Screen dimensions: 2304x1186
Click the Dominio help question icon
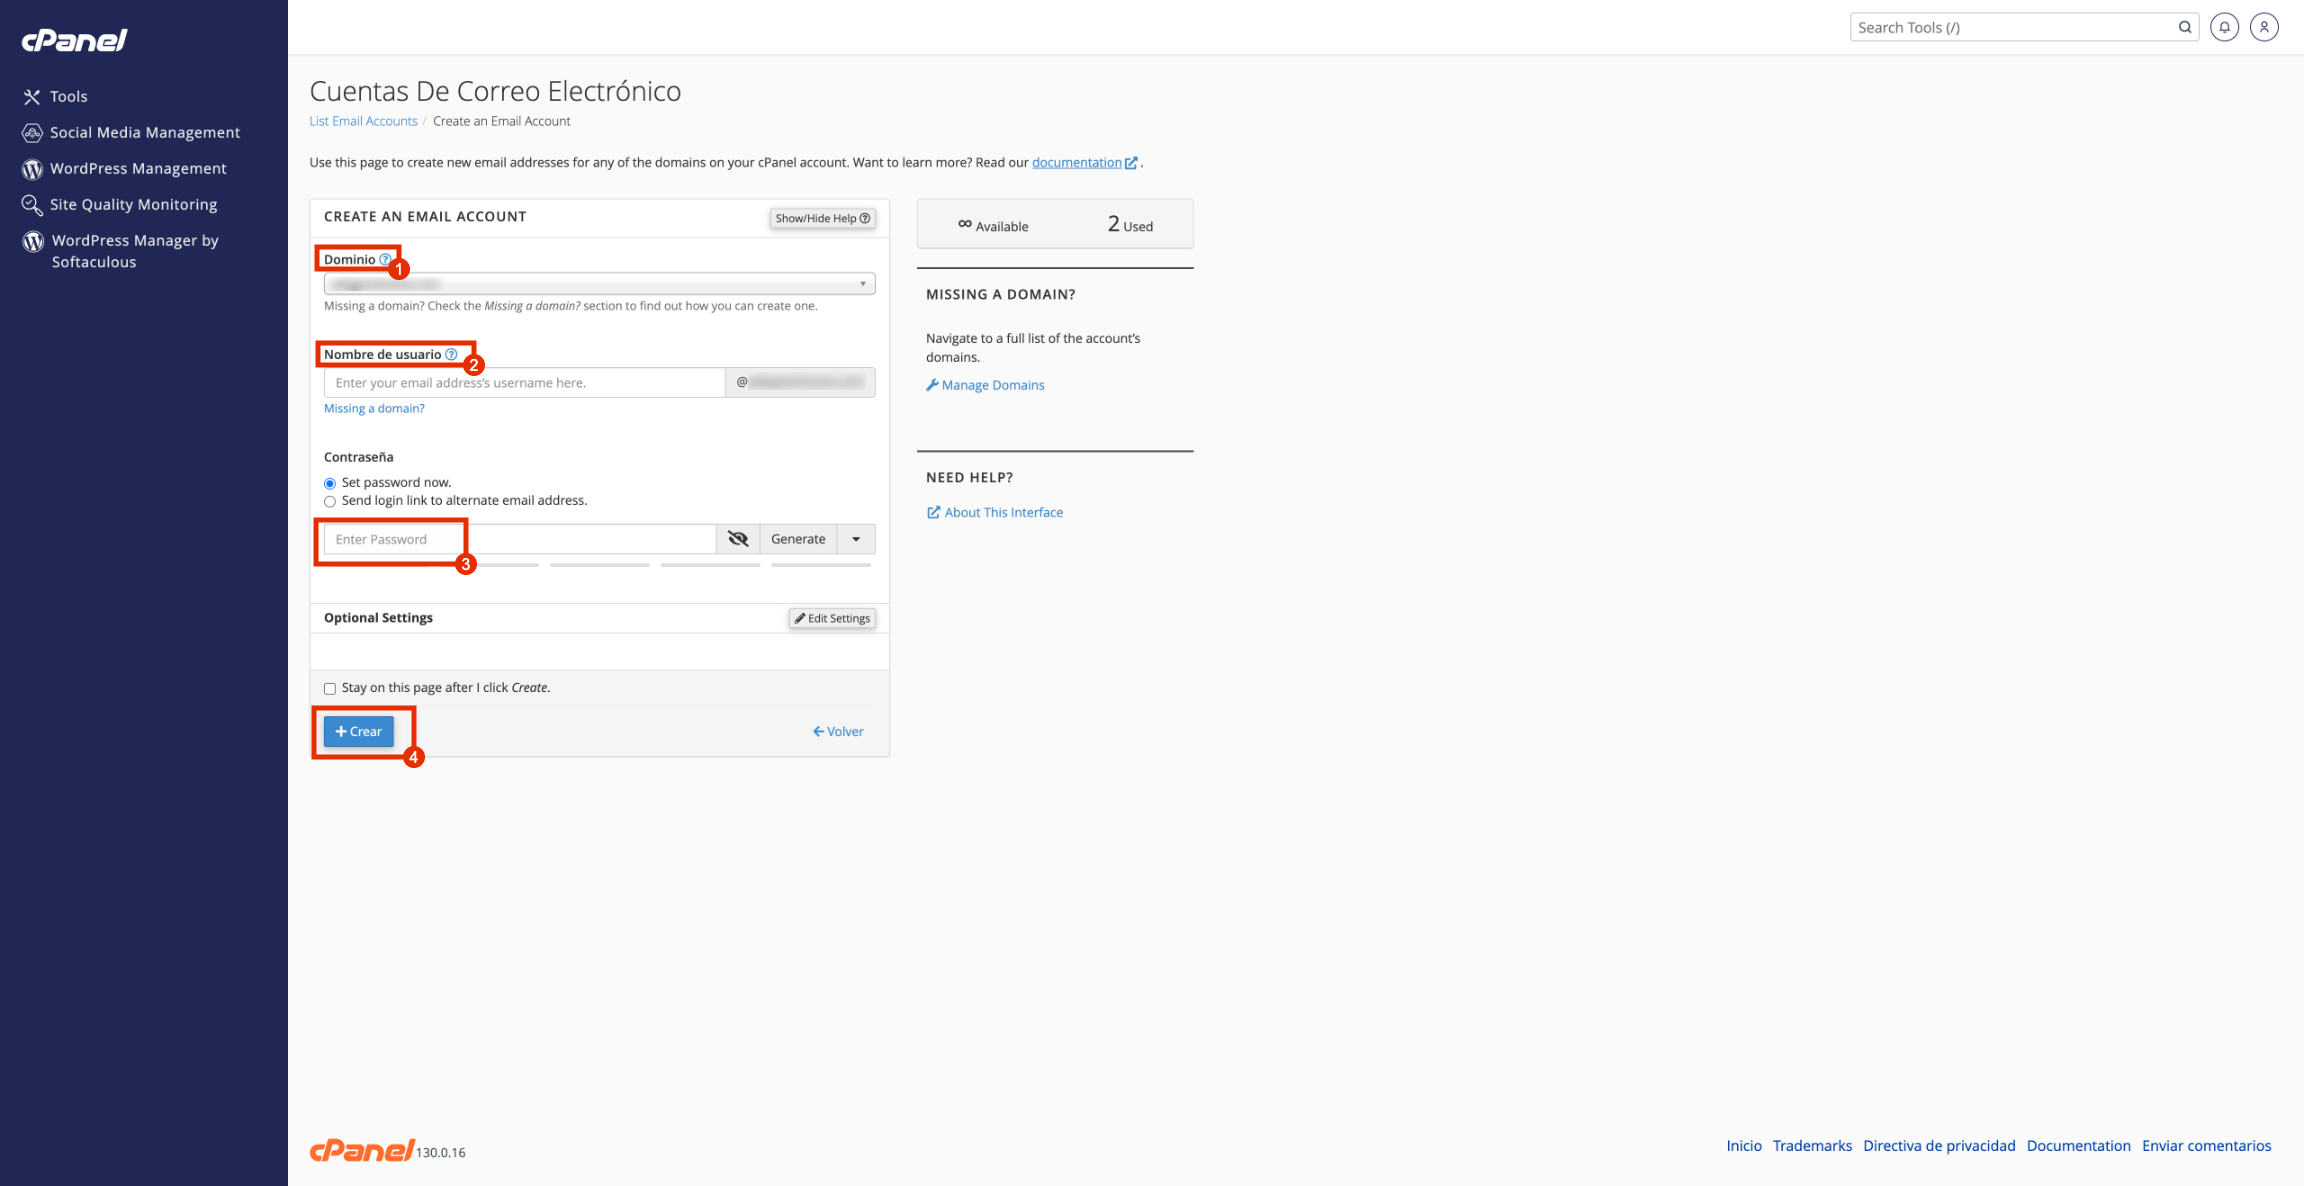pos(385,259)
